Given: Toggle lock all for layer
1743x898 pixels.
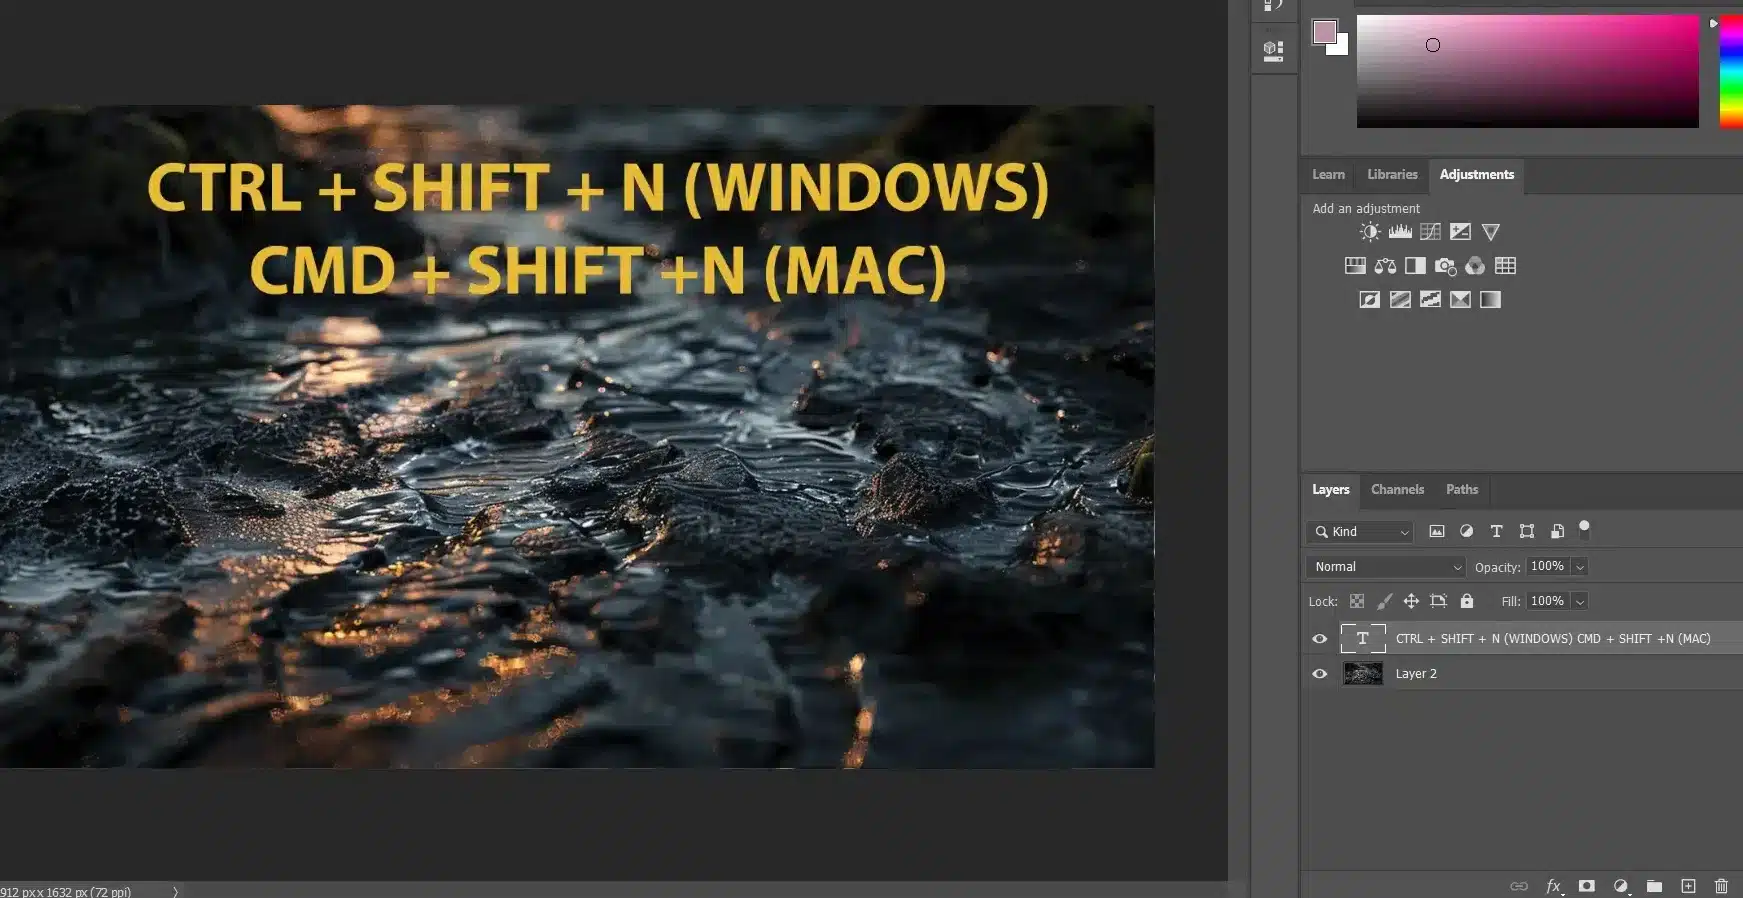Looking at the screenshot, I should click(1467, 601).
